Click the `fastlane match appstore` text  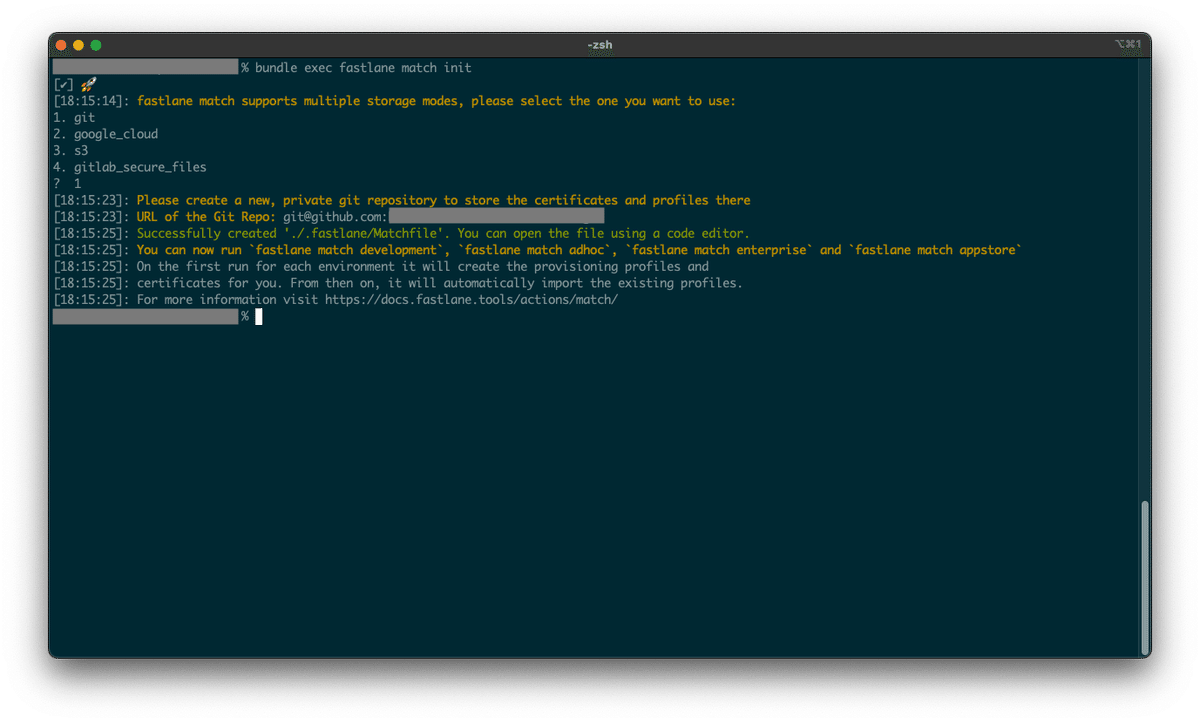pos(935,250)
